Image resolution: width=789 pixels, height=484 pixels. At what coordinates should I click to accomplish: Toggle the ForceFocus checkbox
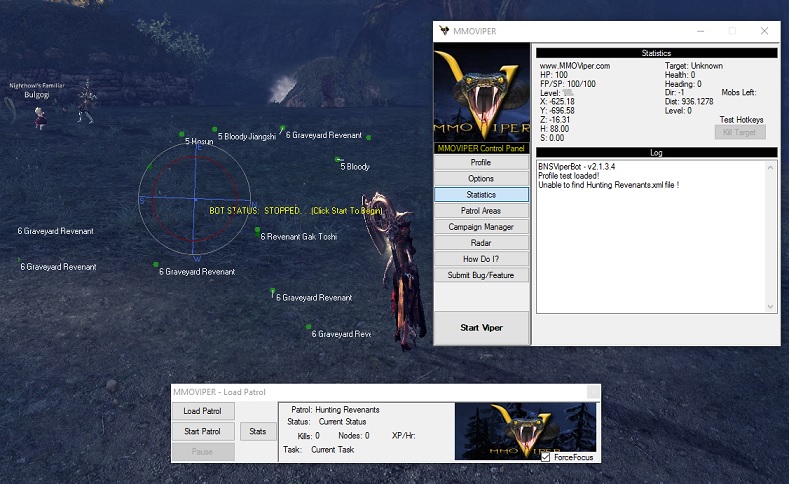(545, 457)
